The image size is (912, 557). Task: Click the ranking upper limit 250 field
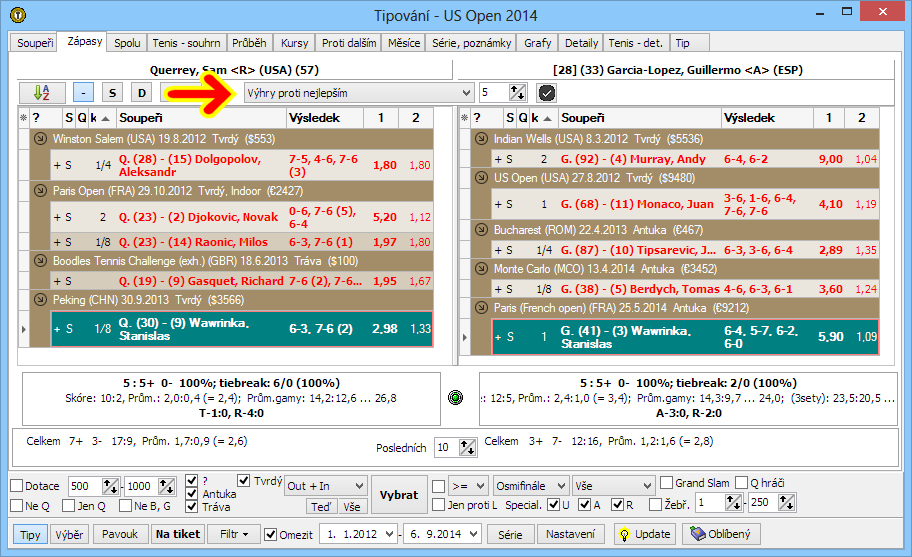pos(762,502)
